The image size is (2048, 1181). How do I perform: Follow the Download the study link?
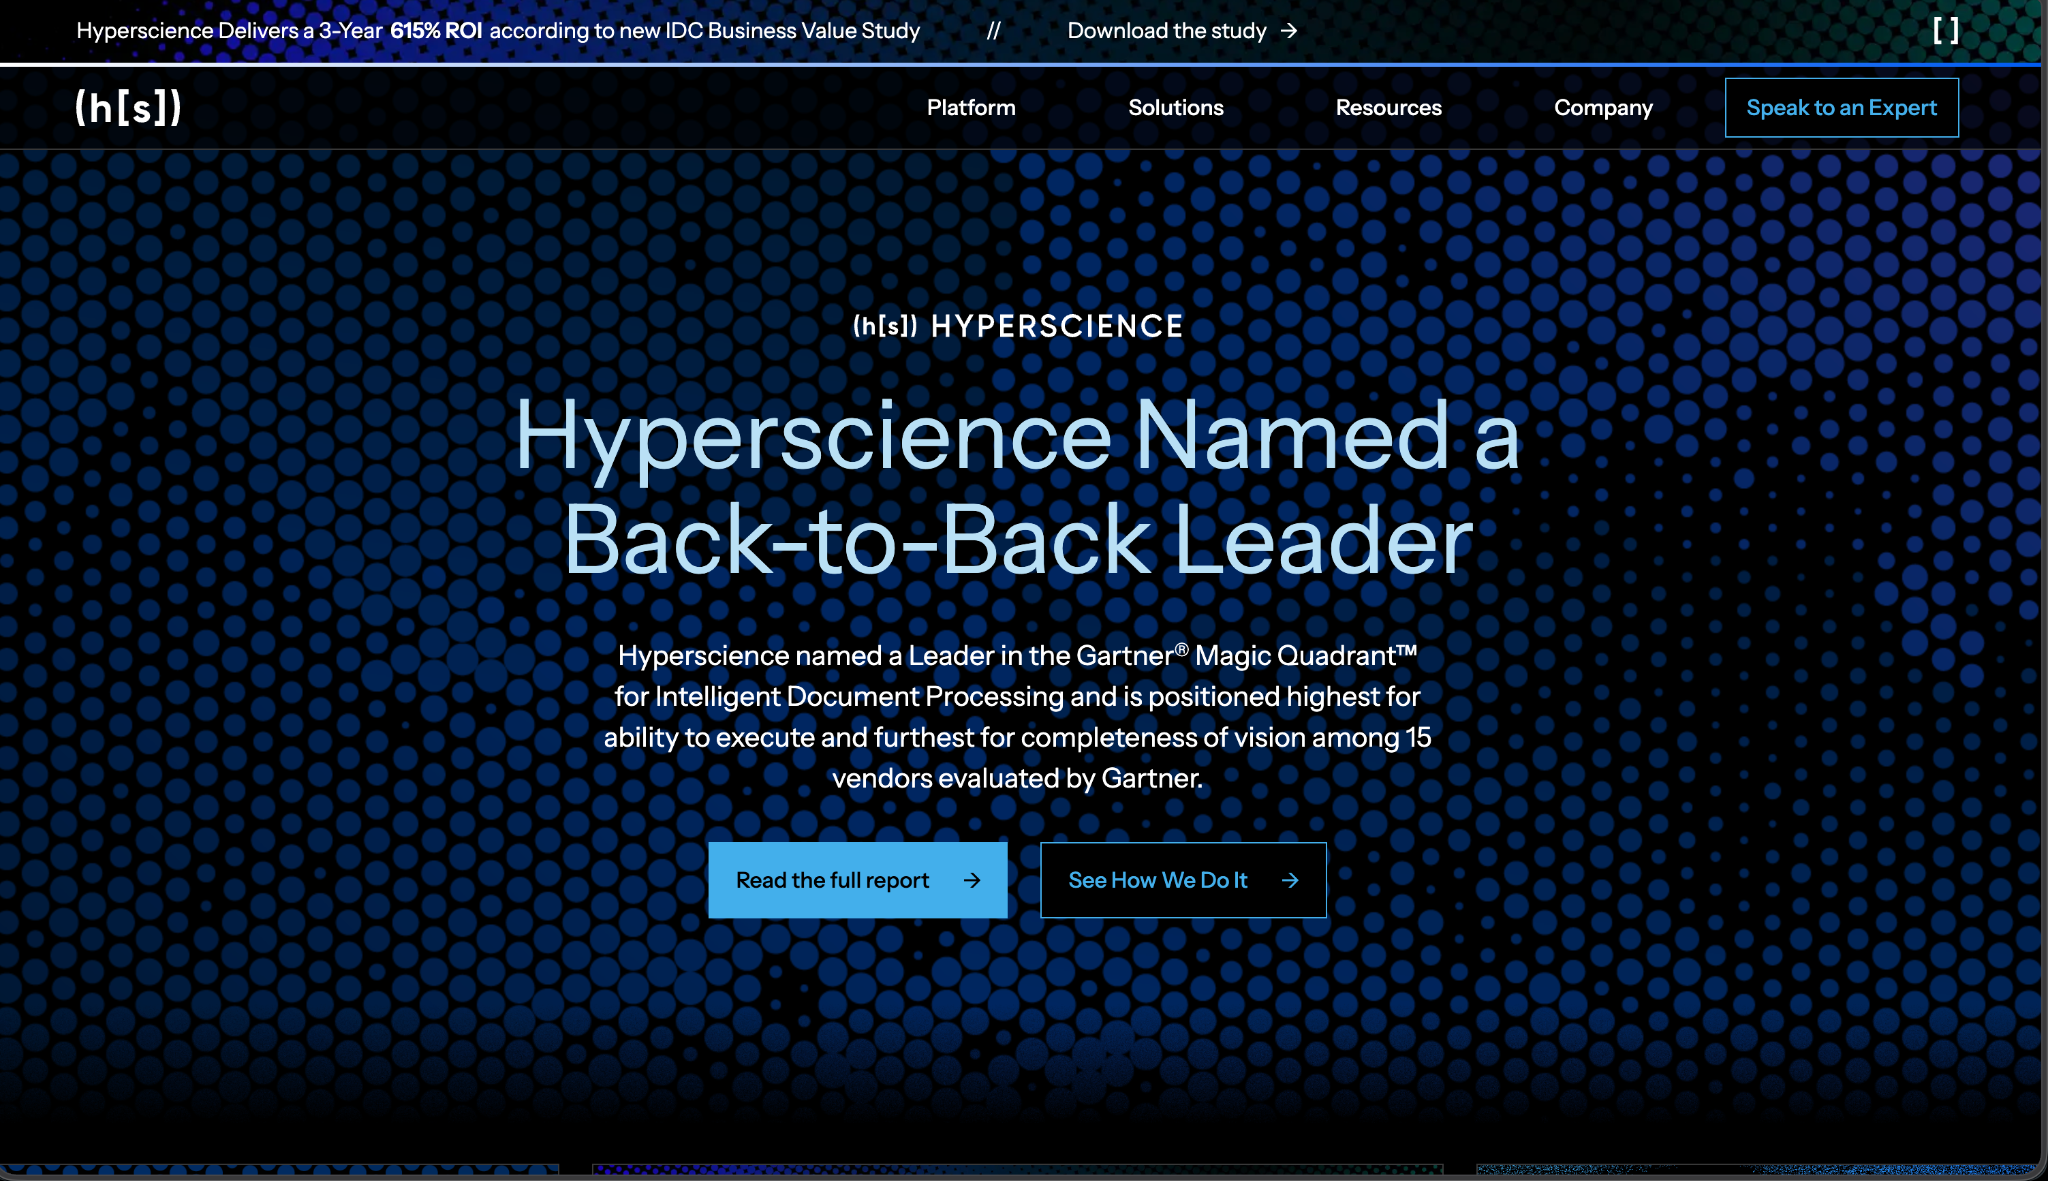pos(1182,31)
